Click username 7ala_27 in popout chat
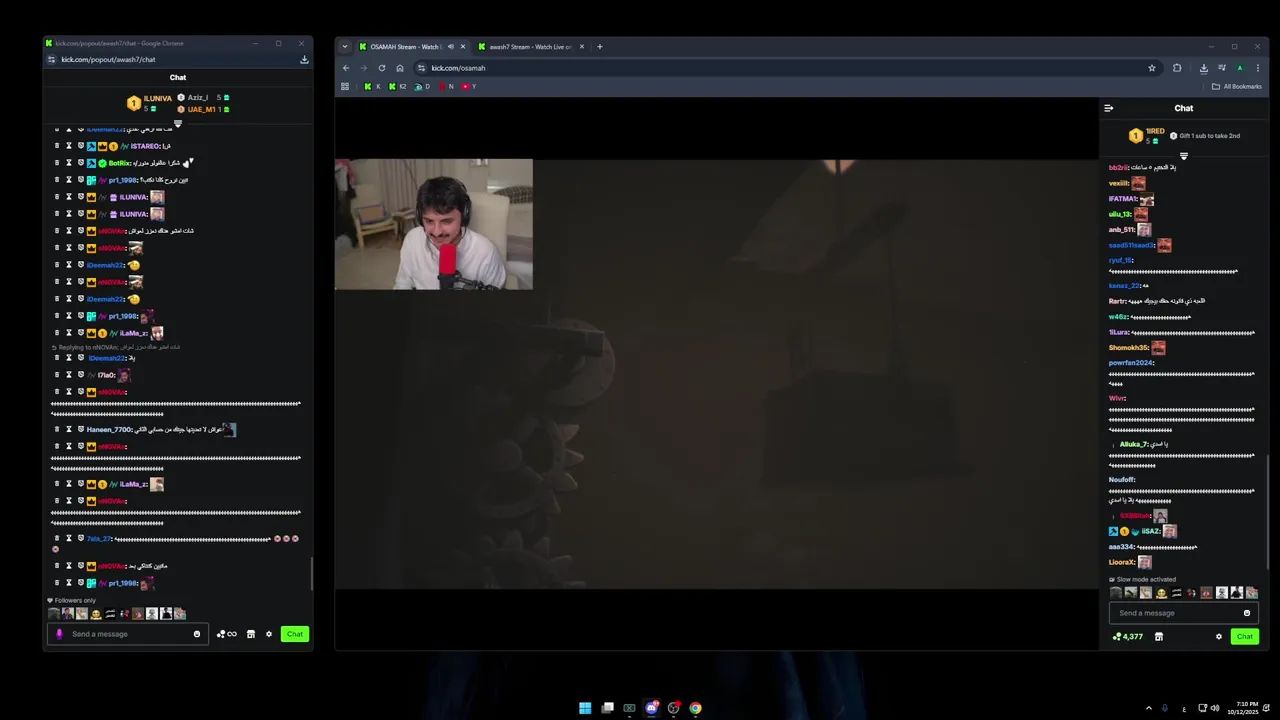 click(99, 539)
